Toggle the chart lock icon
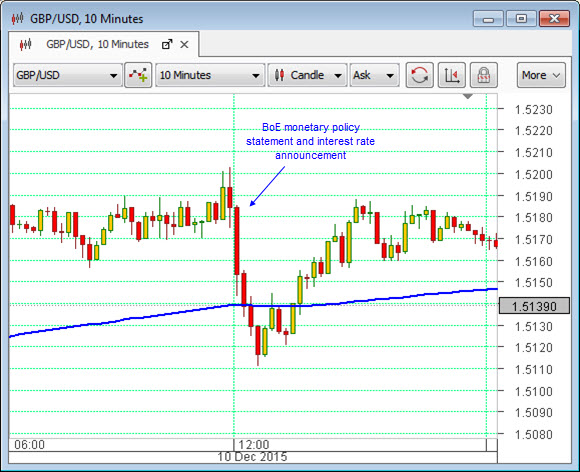The image size is (580, 472). coord(483,75)
